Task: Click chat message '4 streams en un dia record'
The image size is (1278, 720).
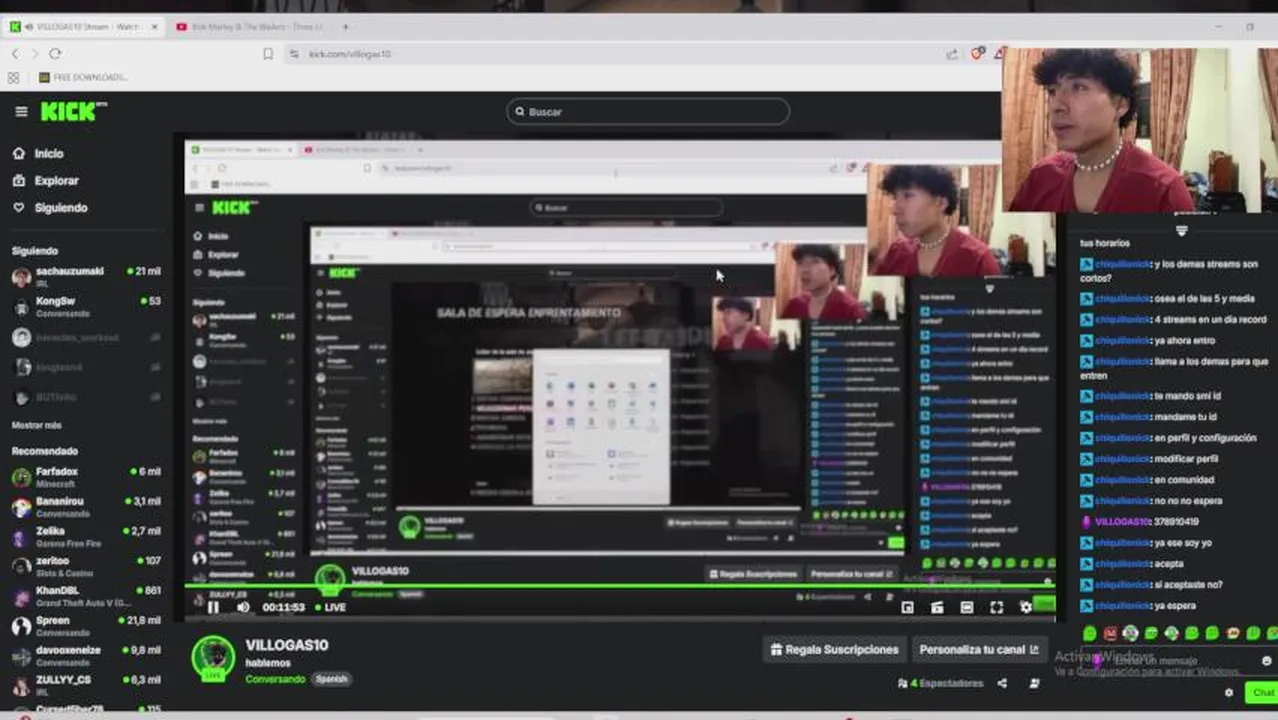Action: [1210, 320]
